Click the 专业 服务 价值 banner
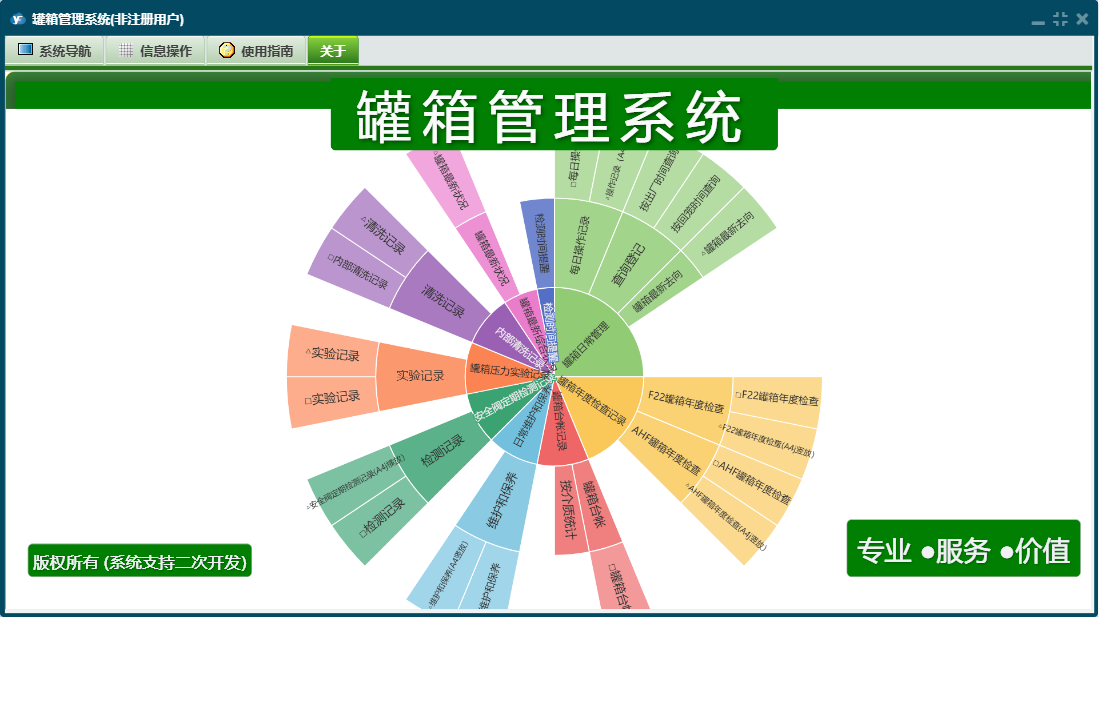 pos(963,549)
